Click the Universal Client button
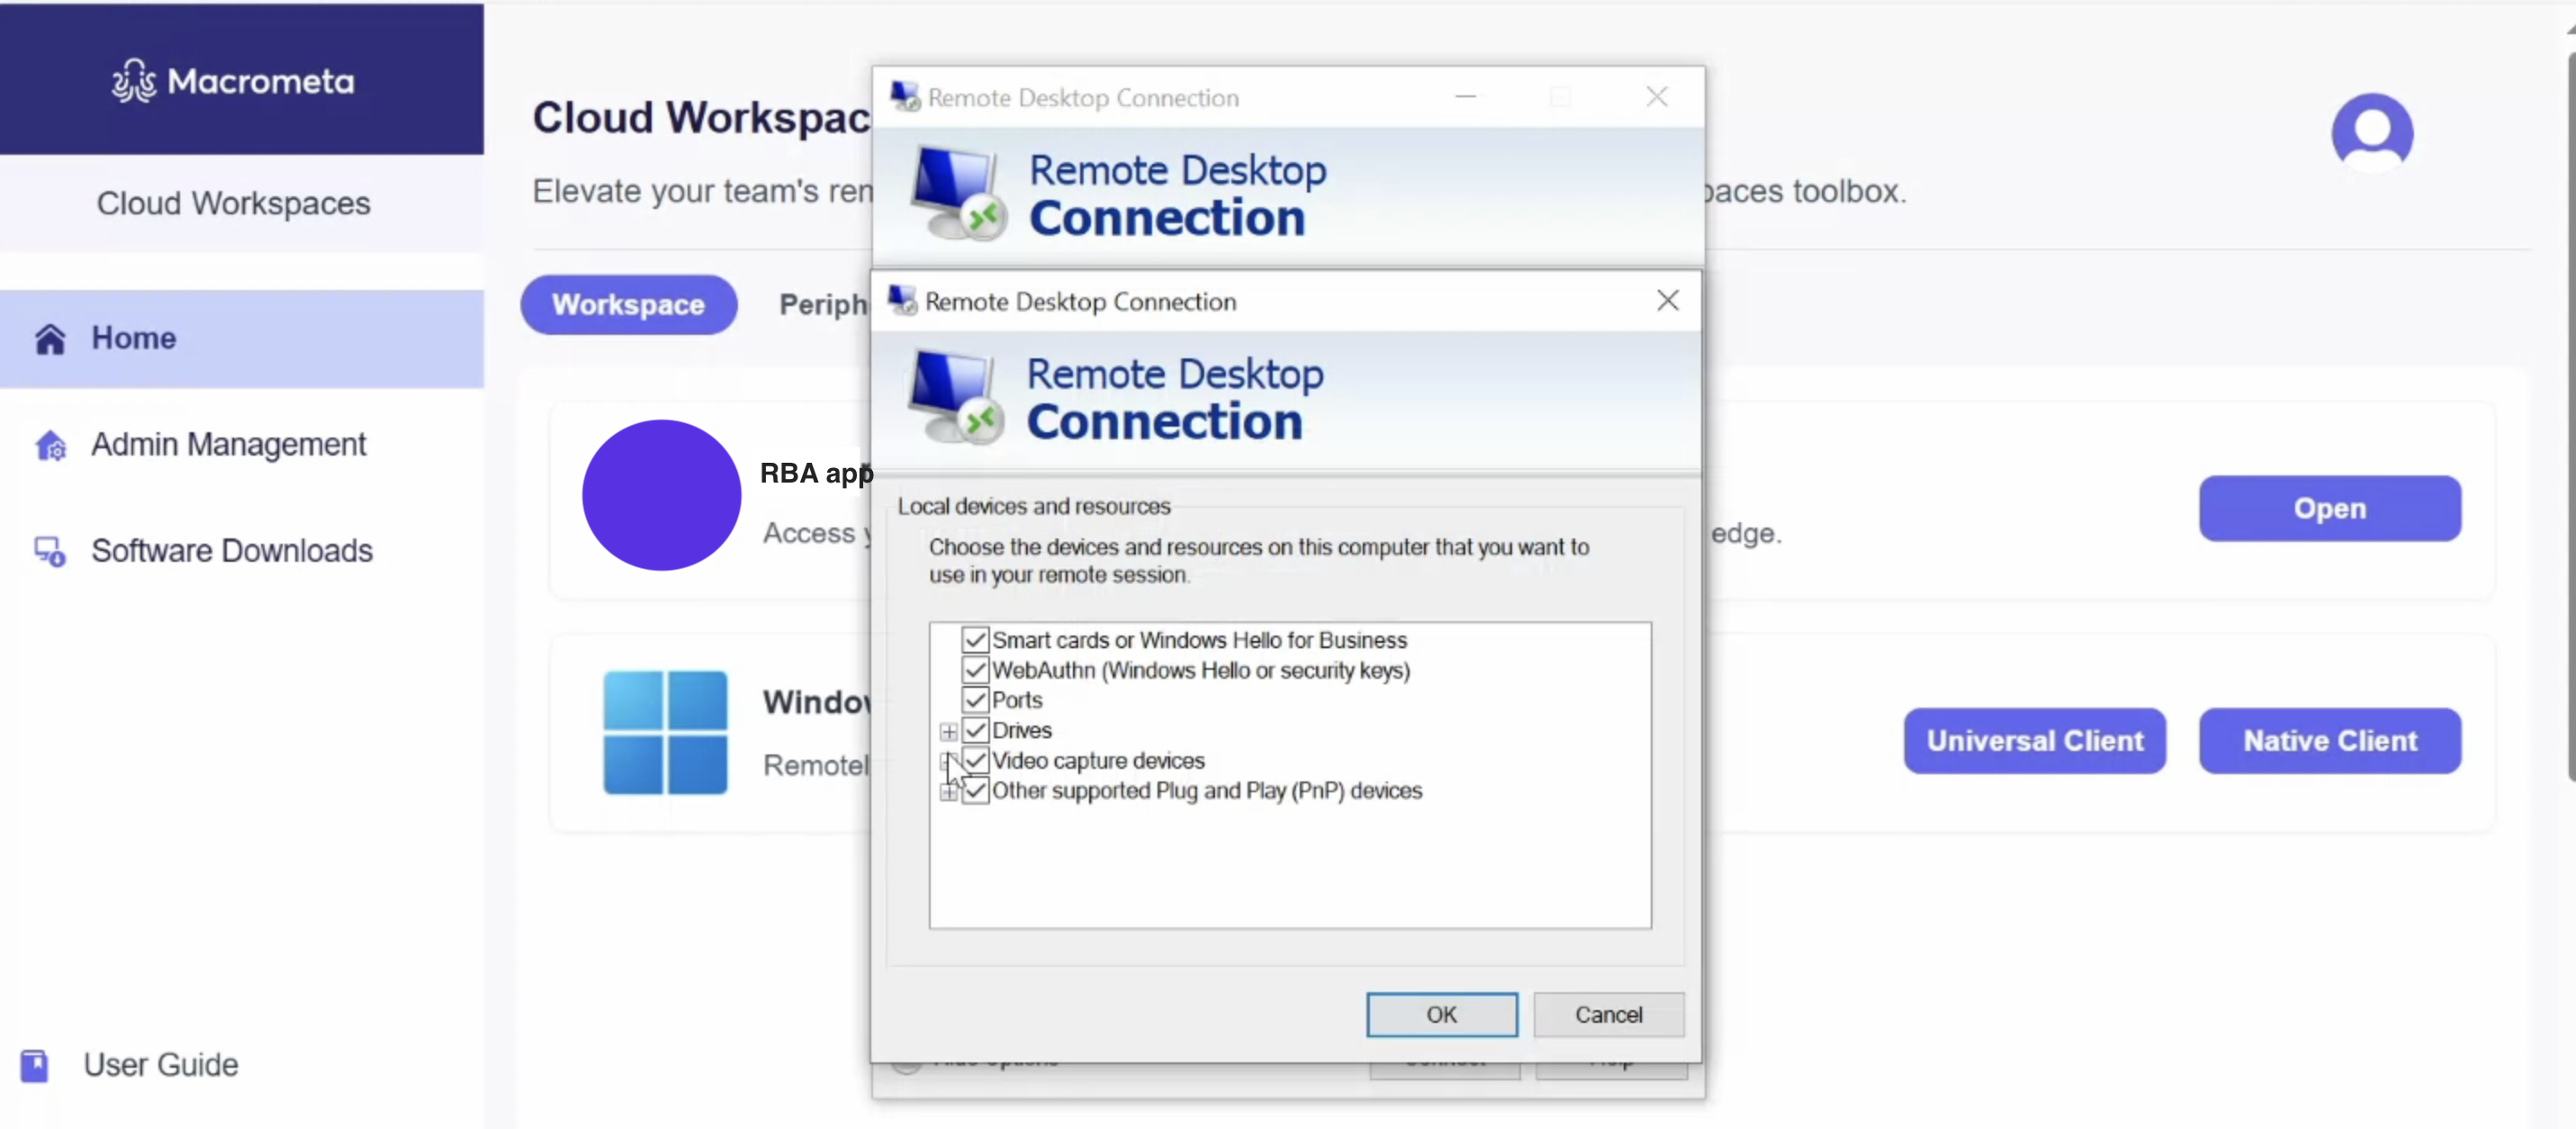 tap(2034, 739)
